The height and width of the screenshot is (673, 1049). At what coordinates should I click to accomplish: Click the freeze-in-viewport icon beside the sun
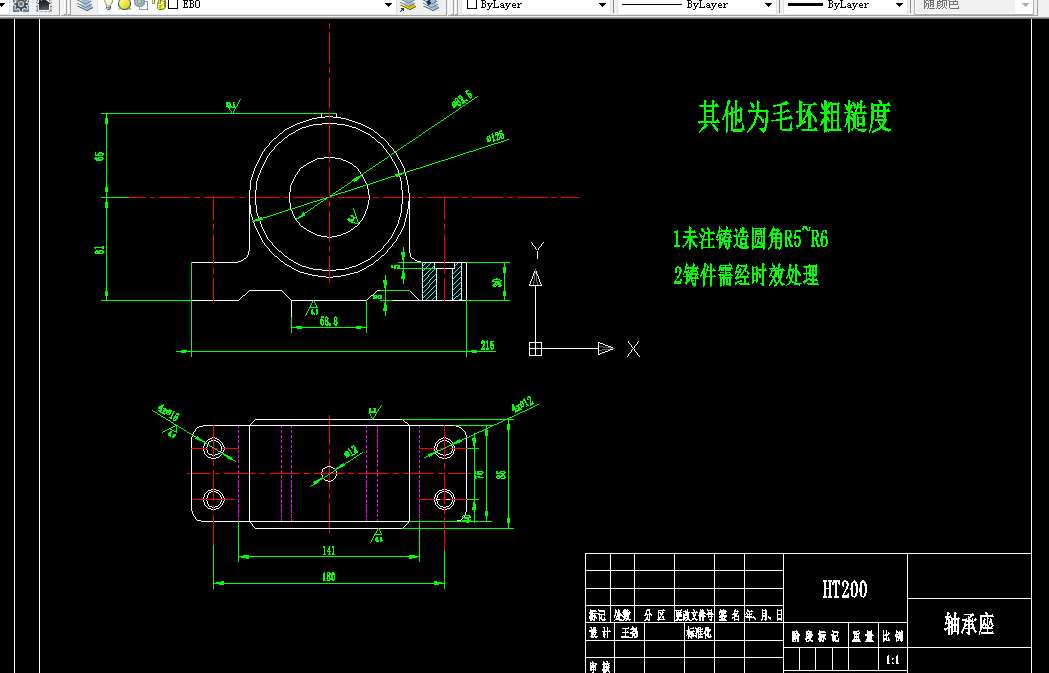click(142, 6)
